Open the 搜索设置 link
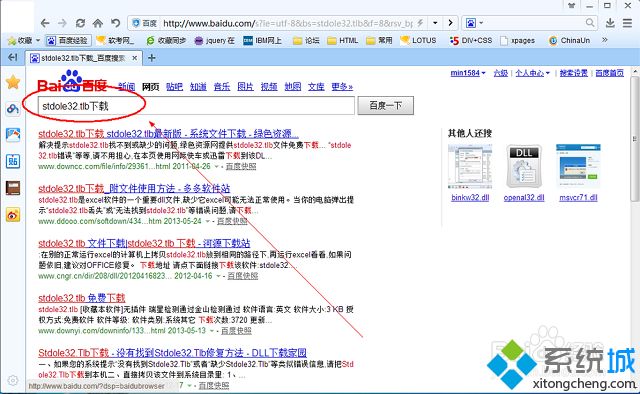 (x=573, y=73)
